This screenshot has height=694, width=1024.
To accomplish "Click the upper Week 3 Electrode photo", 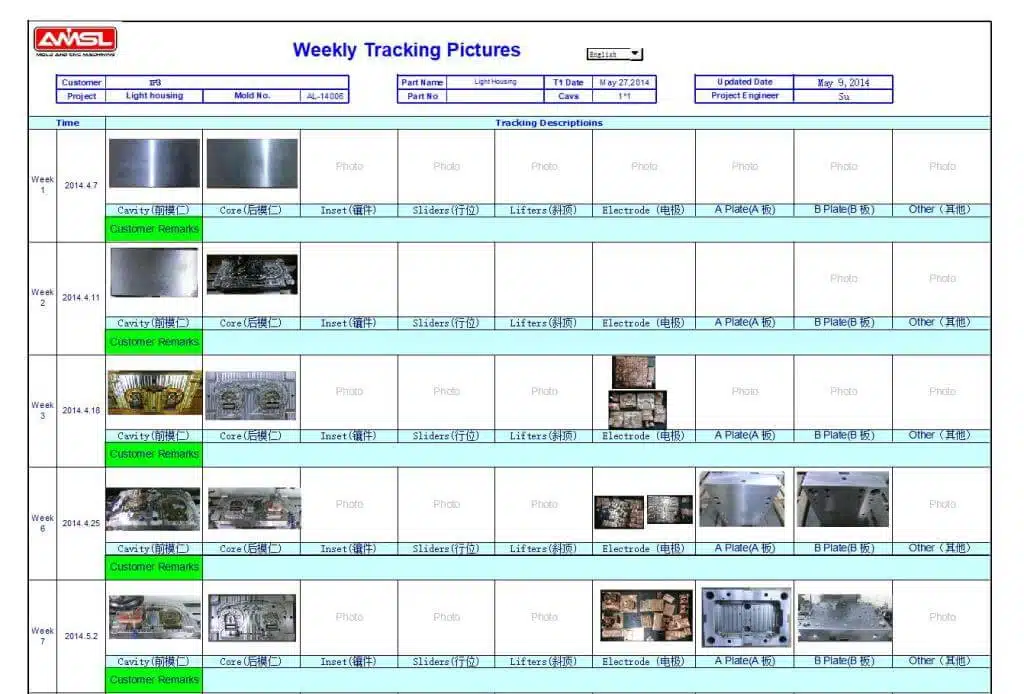I will tap(633, 372).
